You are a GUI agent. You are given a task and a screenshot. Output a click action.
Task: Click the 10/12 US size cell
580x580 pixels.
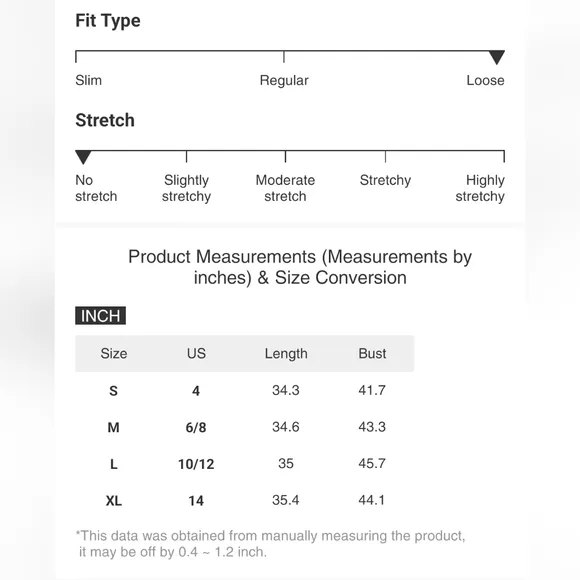196,464
